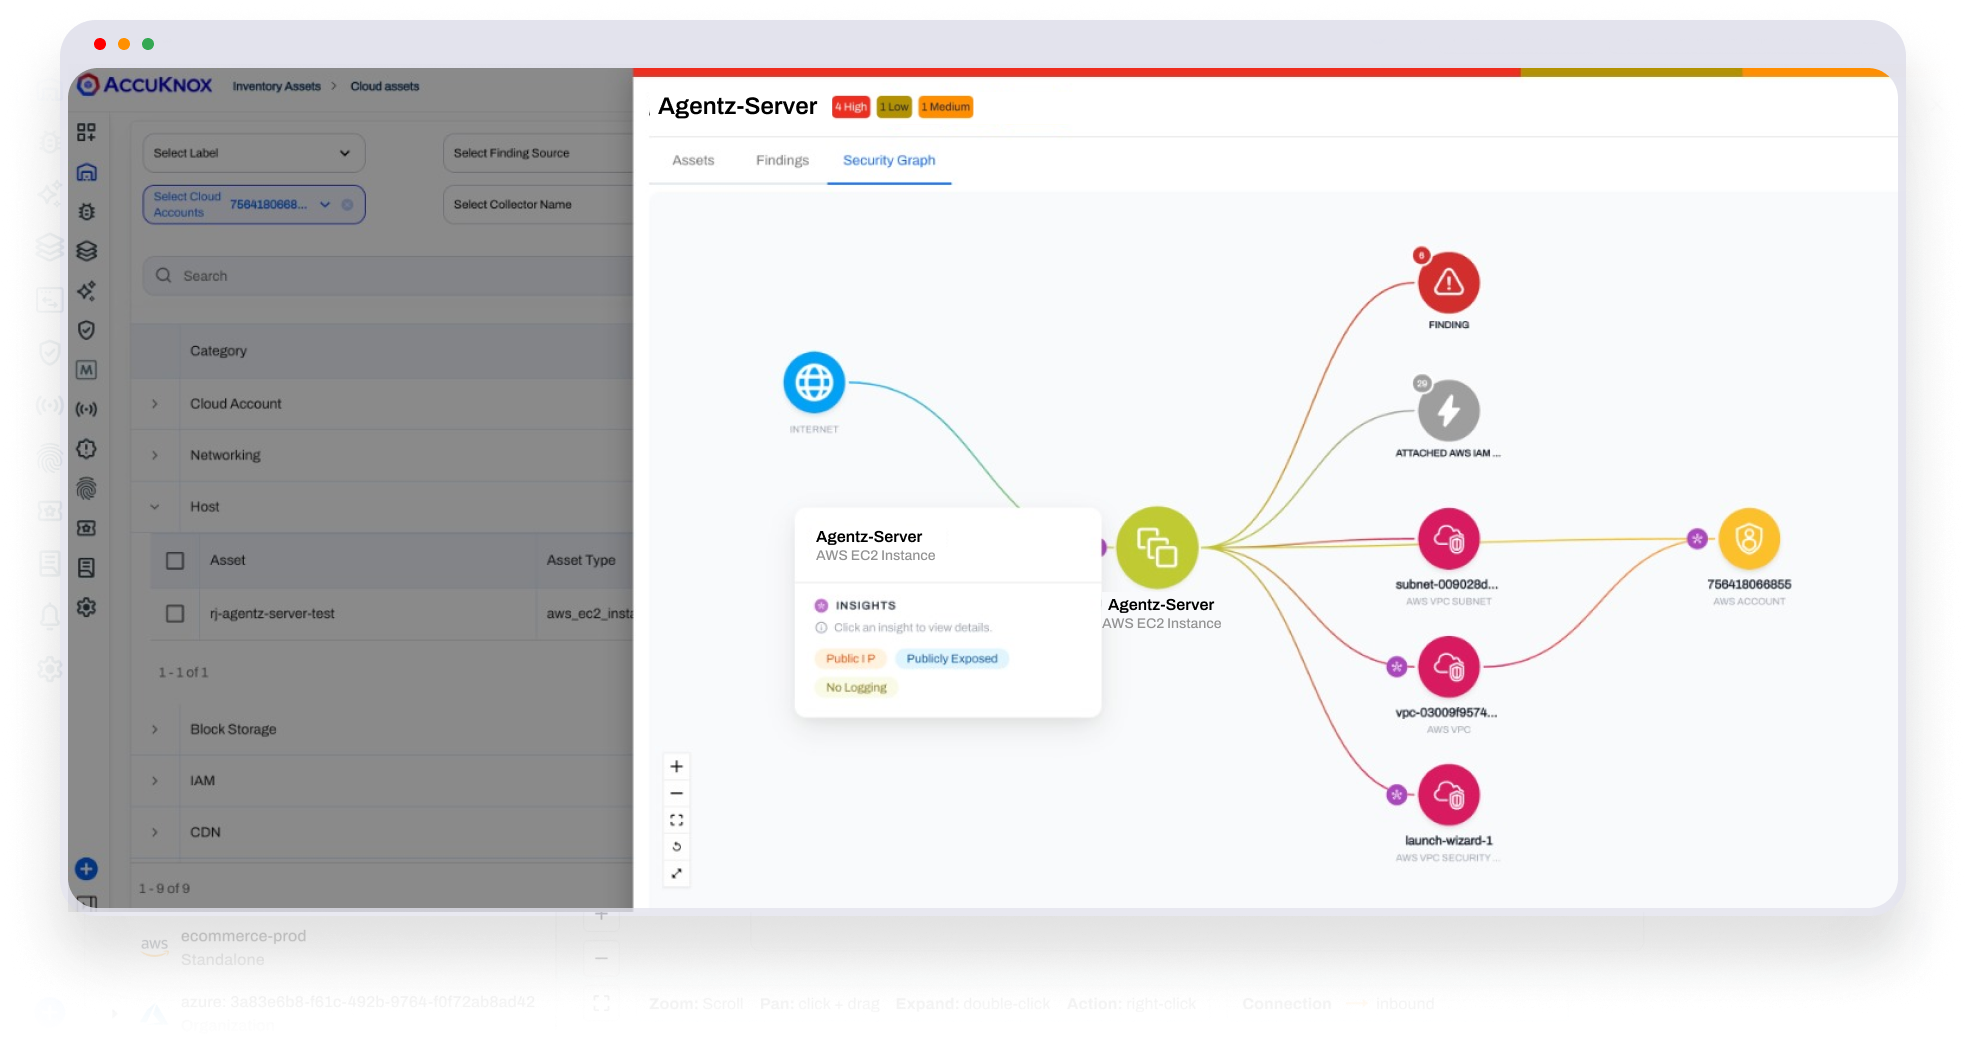The width and height of the screenshot is (1966, 1048).
Task: Open the sparkle AI icon in sidebar
Action: [87, 291]
